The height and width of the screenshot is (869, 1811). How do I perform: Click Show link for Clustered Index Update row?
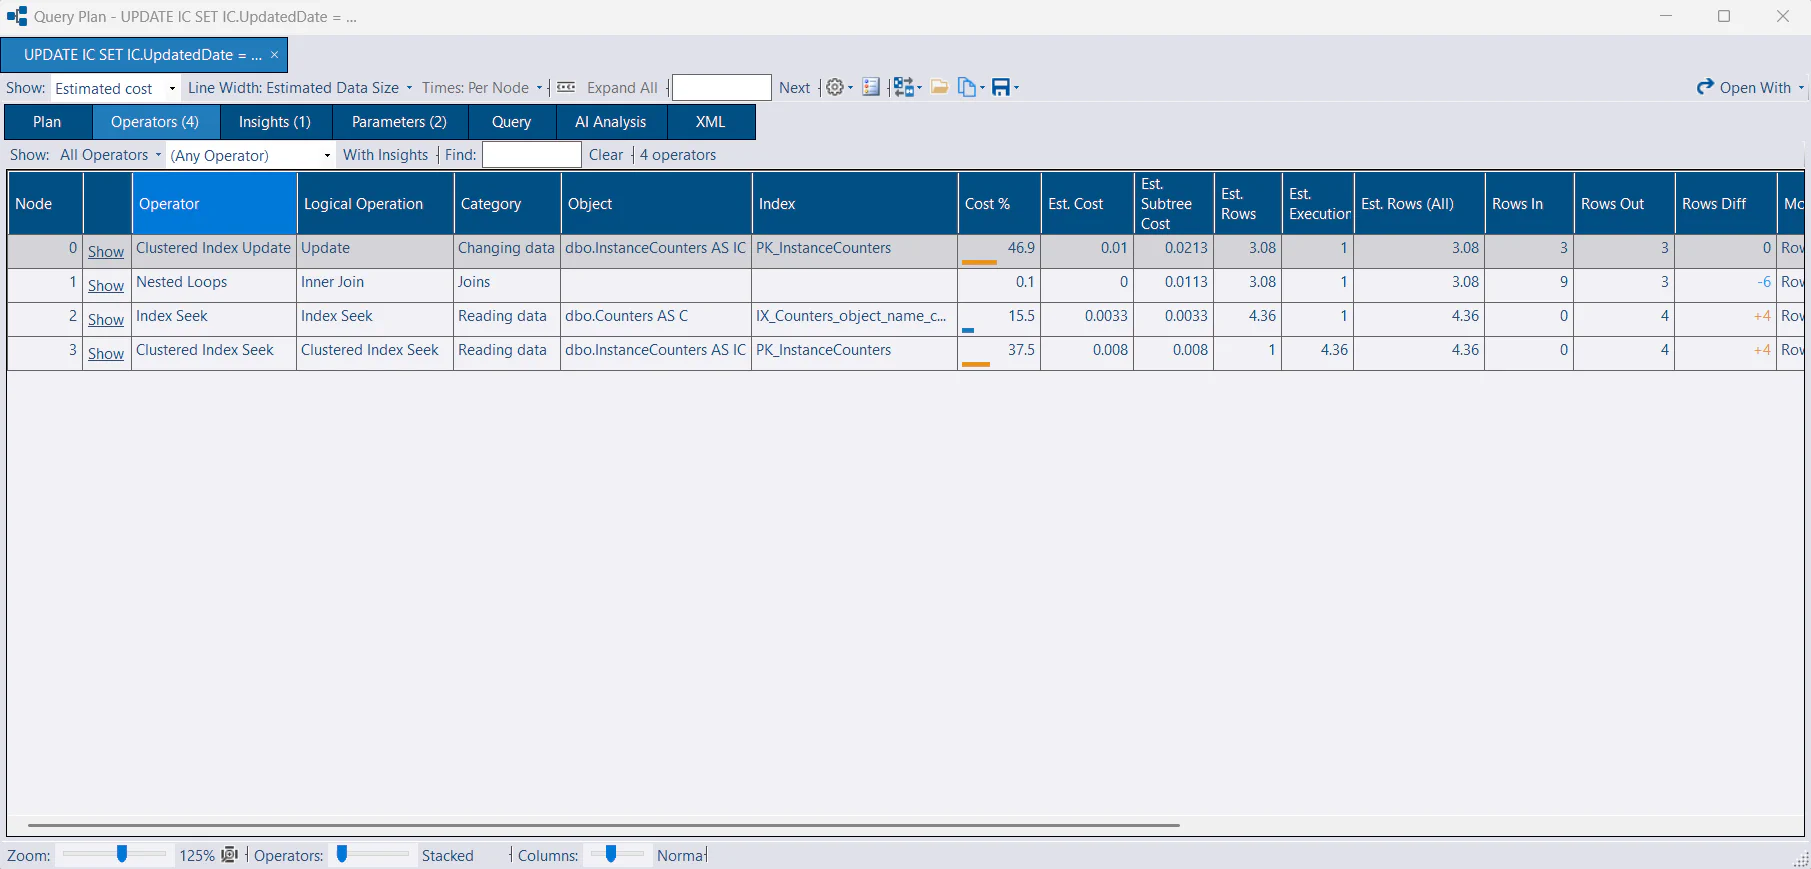pos(106,252)
